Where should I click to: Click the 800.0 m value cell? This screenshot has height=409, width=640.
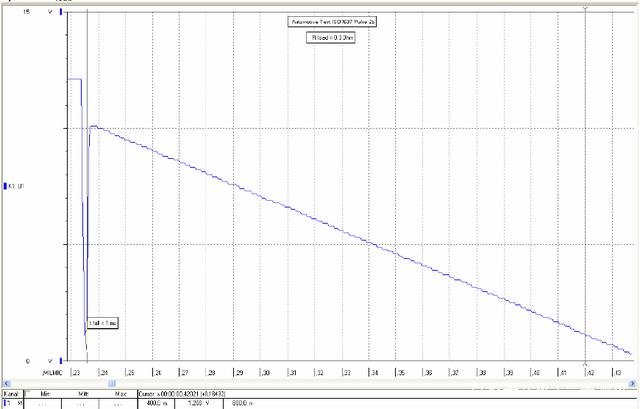click(x=242, y=404)
